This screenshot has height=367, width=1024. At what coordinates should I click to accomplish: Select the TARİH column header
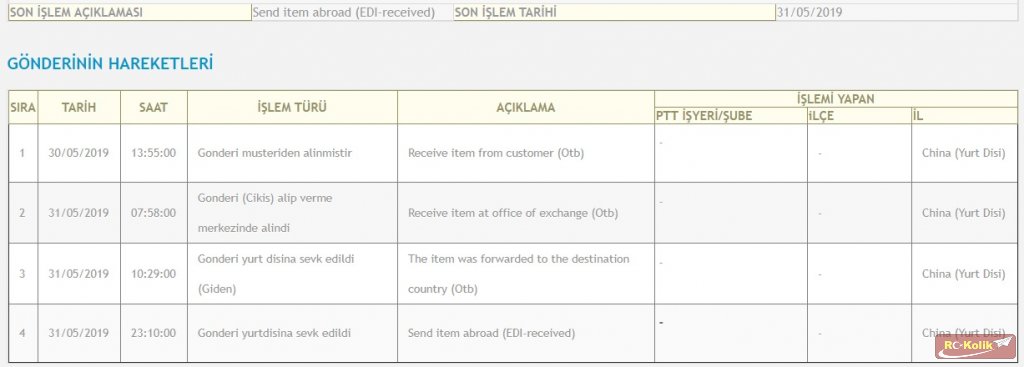click(x=79, y=108)
